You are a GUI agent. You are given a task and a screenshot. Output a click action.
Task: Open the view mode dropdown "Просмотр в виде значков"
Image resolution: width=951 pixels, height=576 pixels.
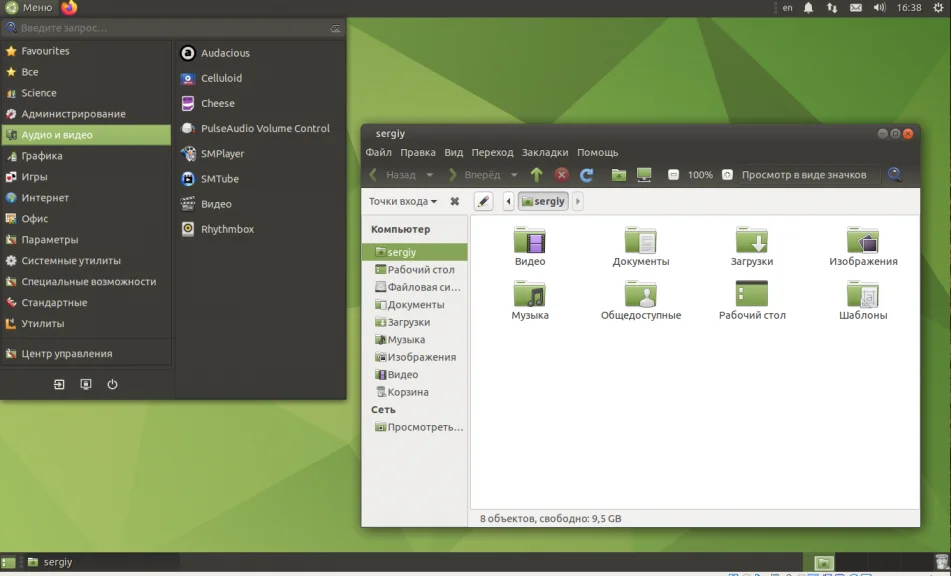804,175
